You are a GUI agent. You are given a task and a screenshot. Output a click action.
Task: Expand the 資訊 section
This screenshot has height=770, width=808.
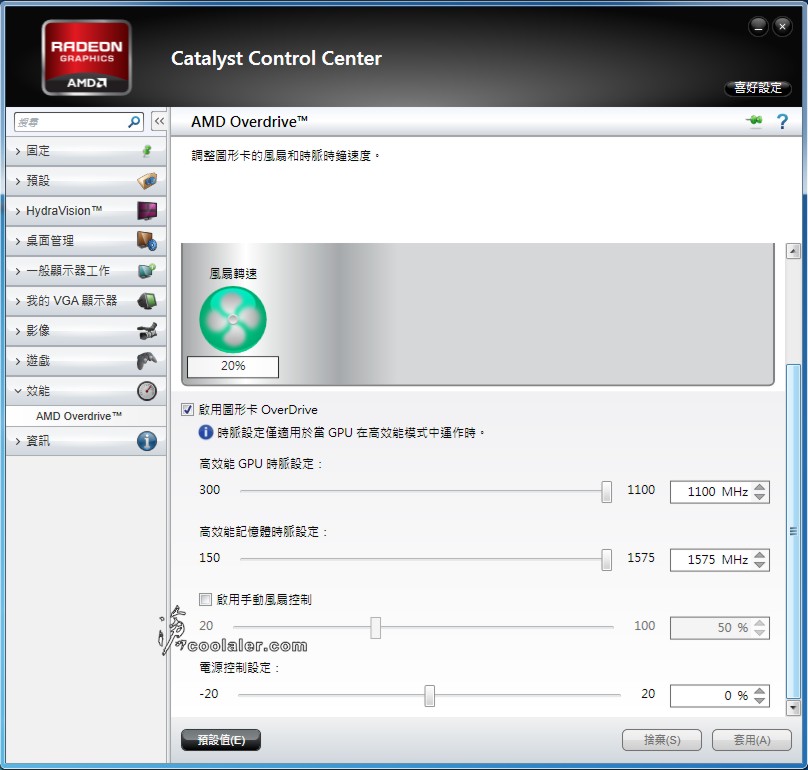point(86,441)
